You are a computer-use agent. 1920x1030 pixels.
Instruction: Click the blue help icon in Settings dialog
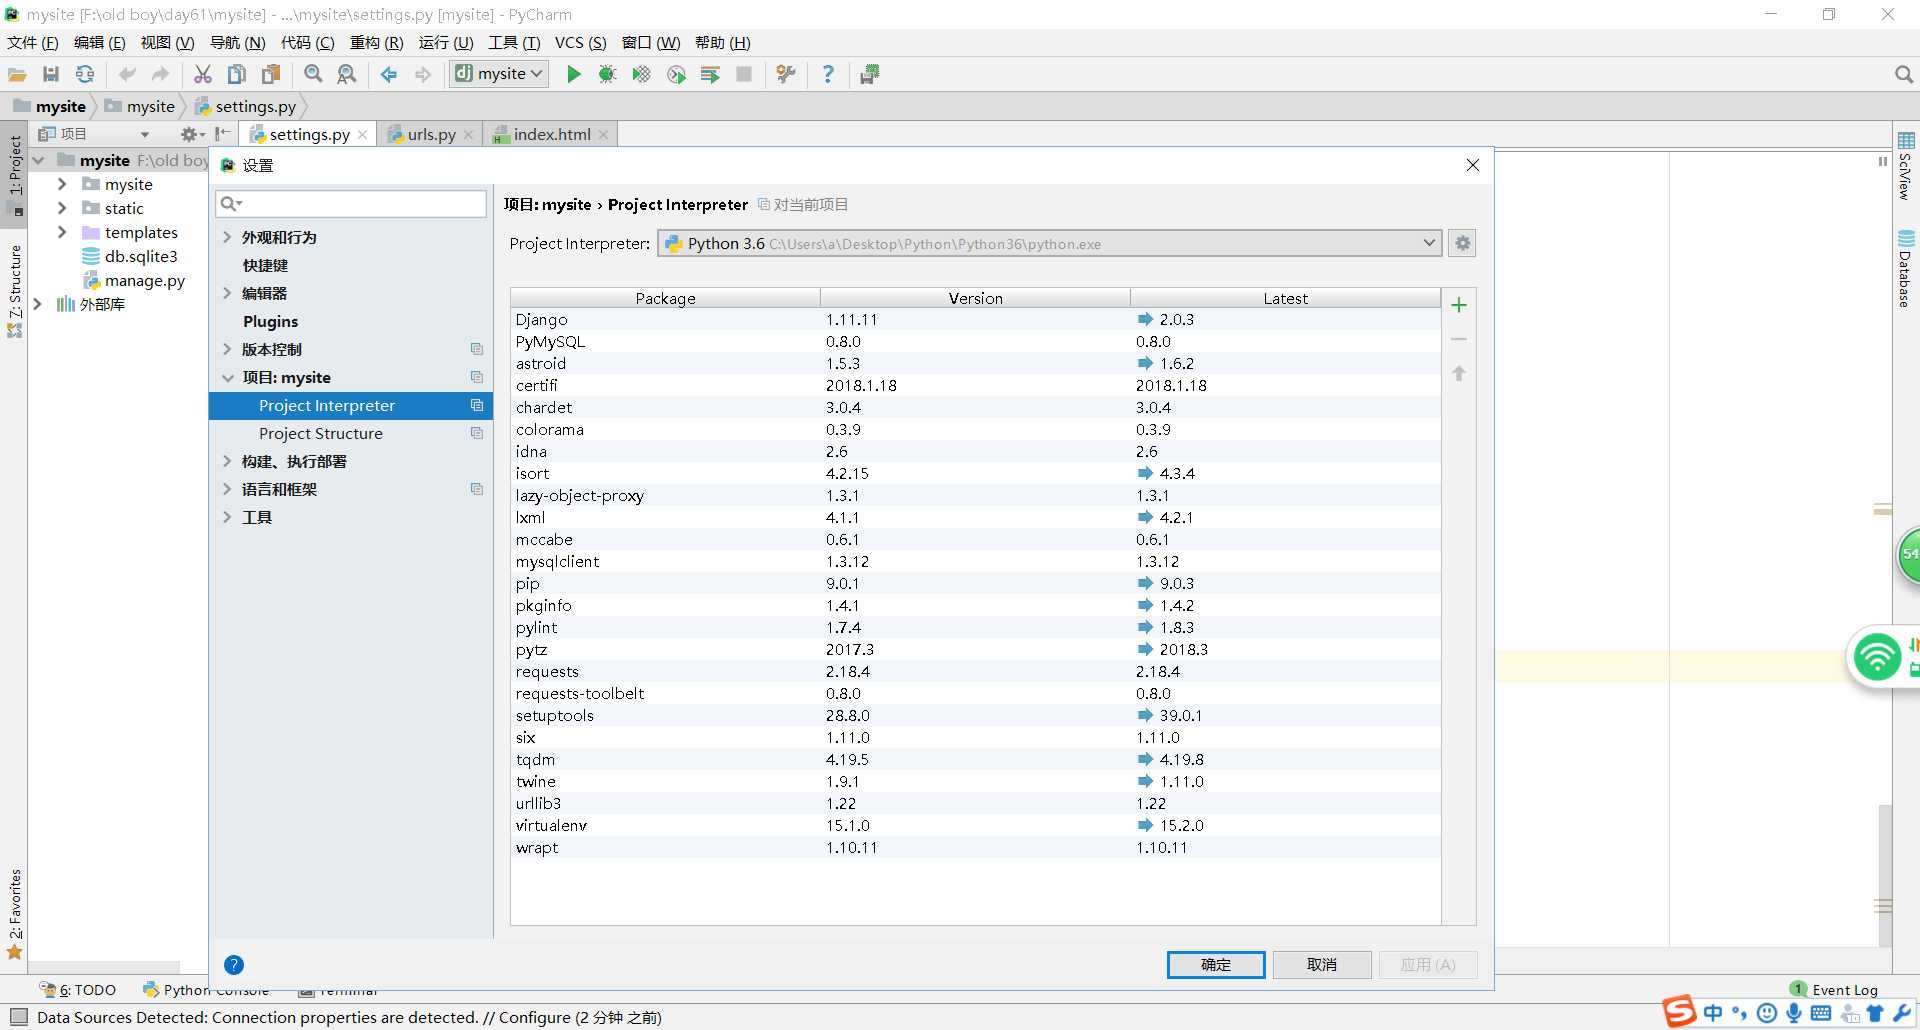(234, 965)
